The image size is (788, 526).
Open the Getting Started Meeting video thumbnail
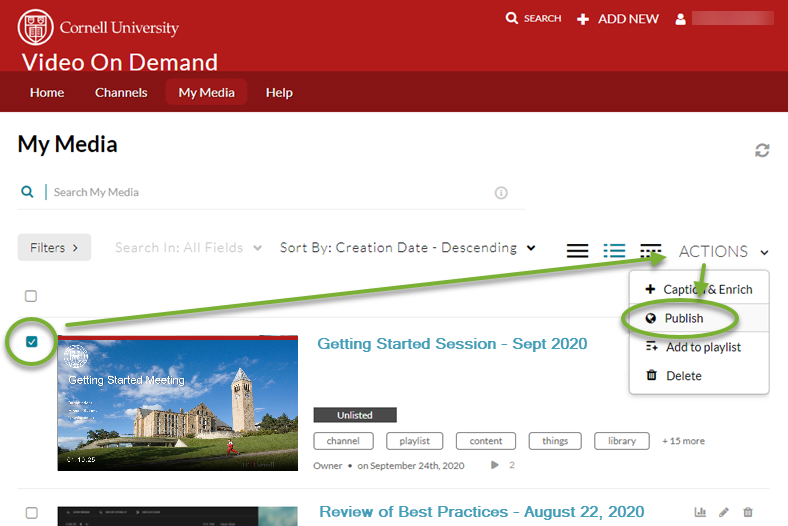tap(178, 403)
